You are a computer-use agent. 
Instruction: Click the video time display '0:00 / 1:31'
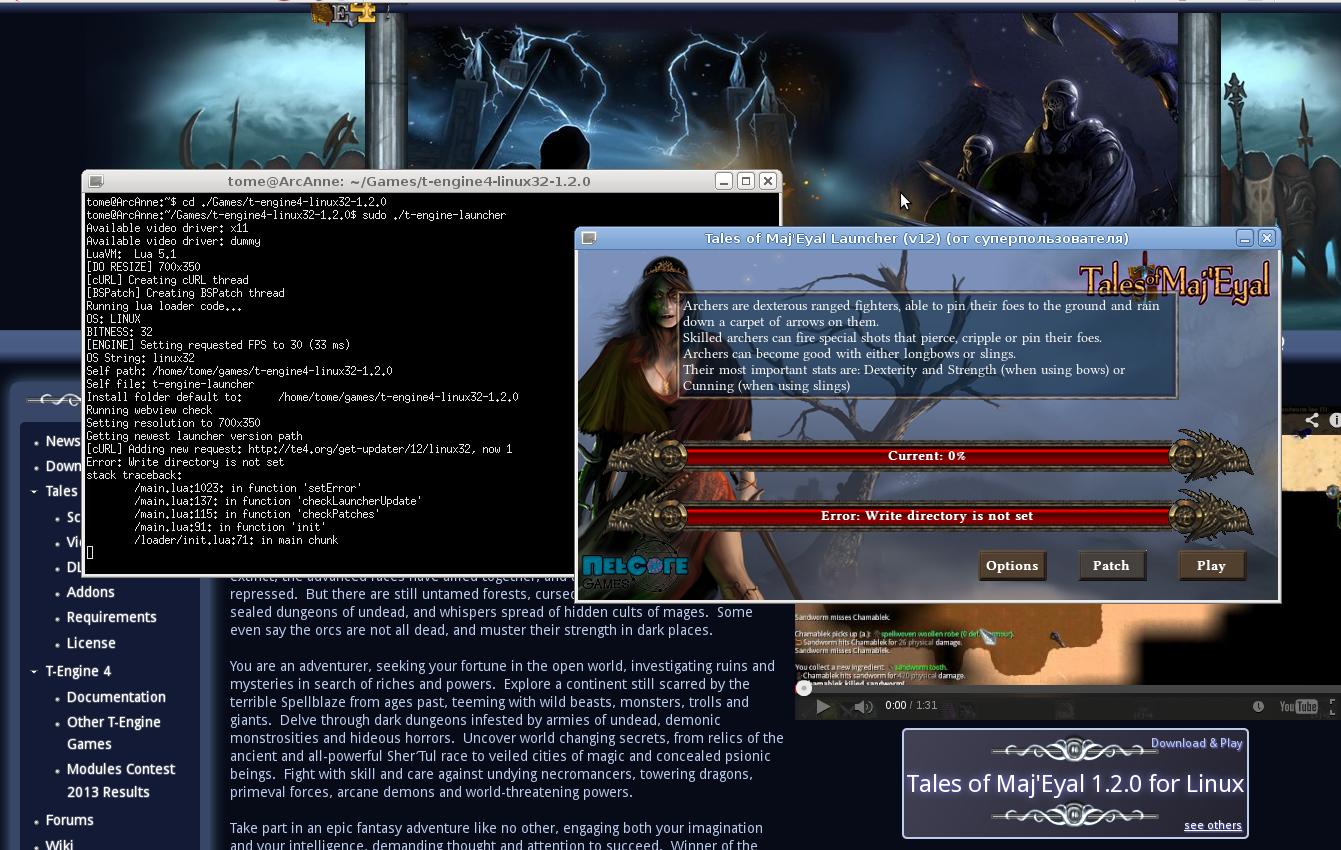[x=912, y=706]
